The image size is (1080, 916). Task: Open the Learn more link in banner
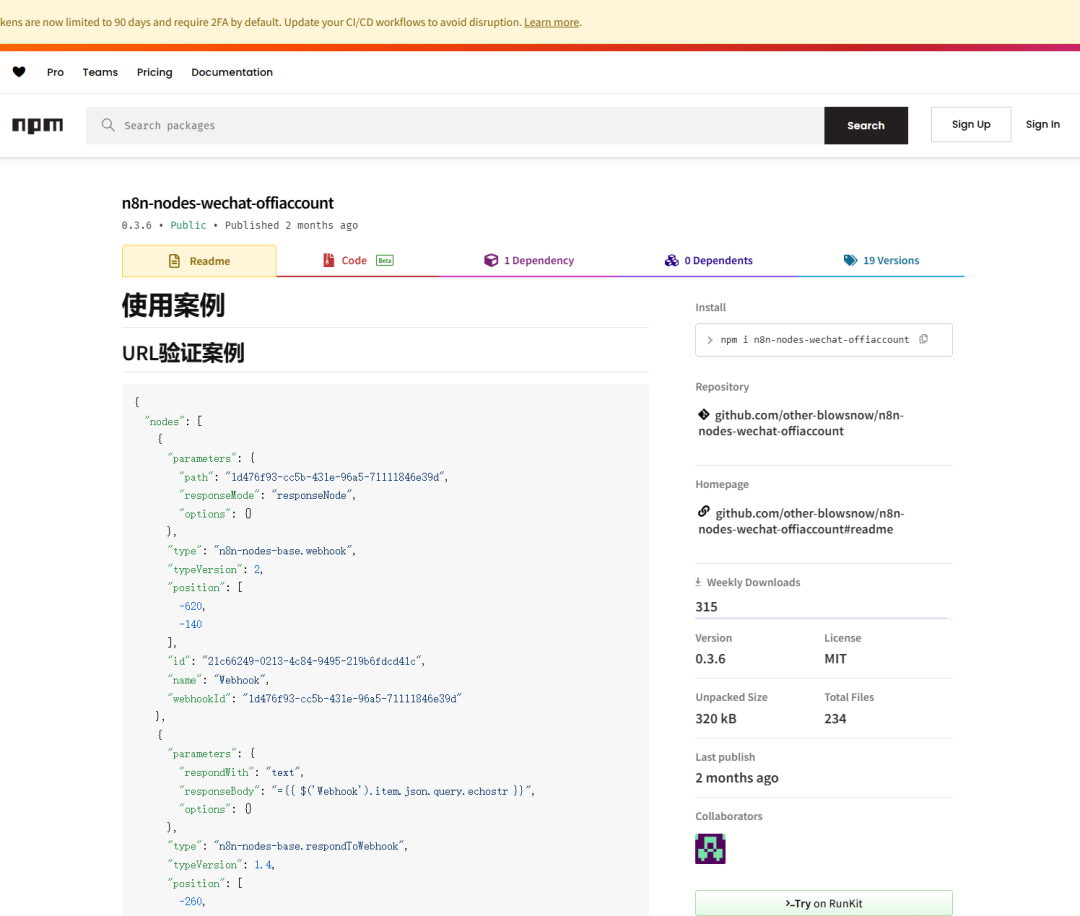(x=551, y=22)
